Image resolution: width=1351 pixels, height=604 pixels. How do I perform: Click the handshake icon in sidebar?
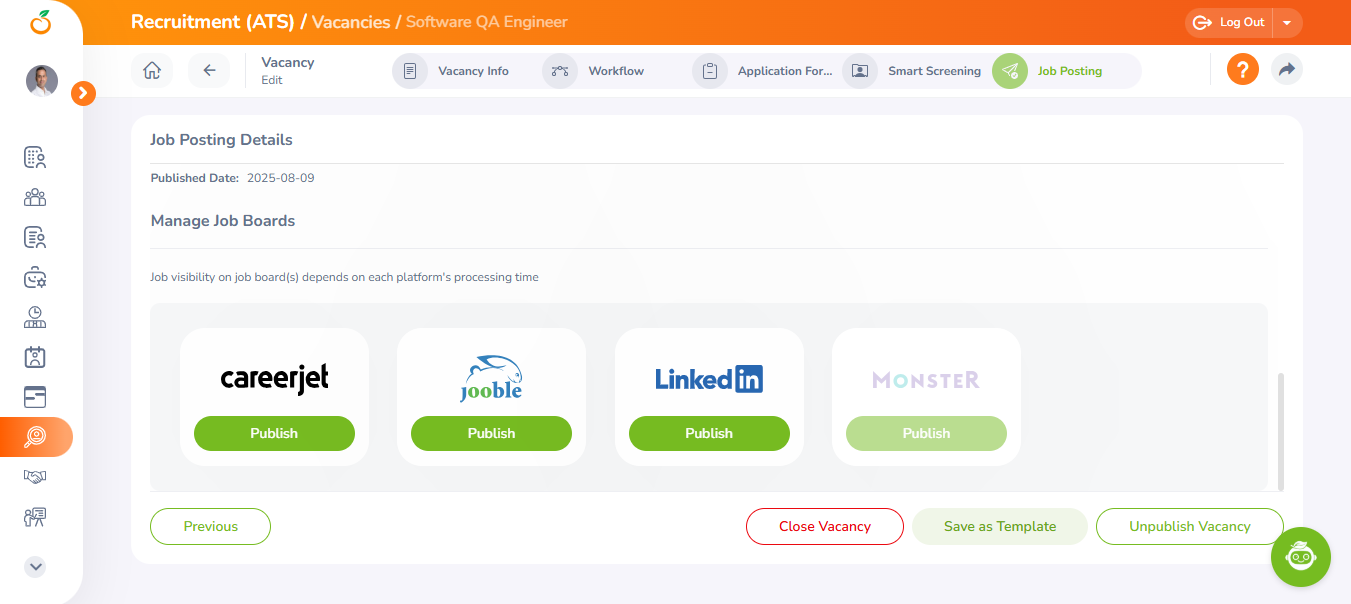click(x=35, y=477)
